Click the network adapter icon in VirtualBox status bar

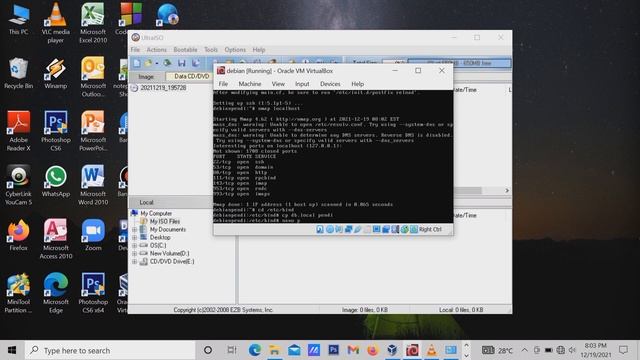coord(348,229)
